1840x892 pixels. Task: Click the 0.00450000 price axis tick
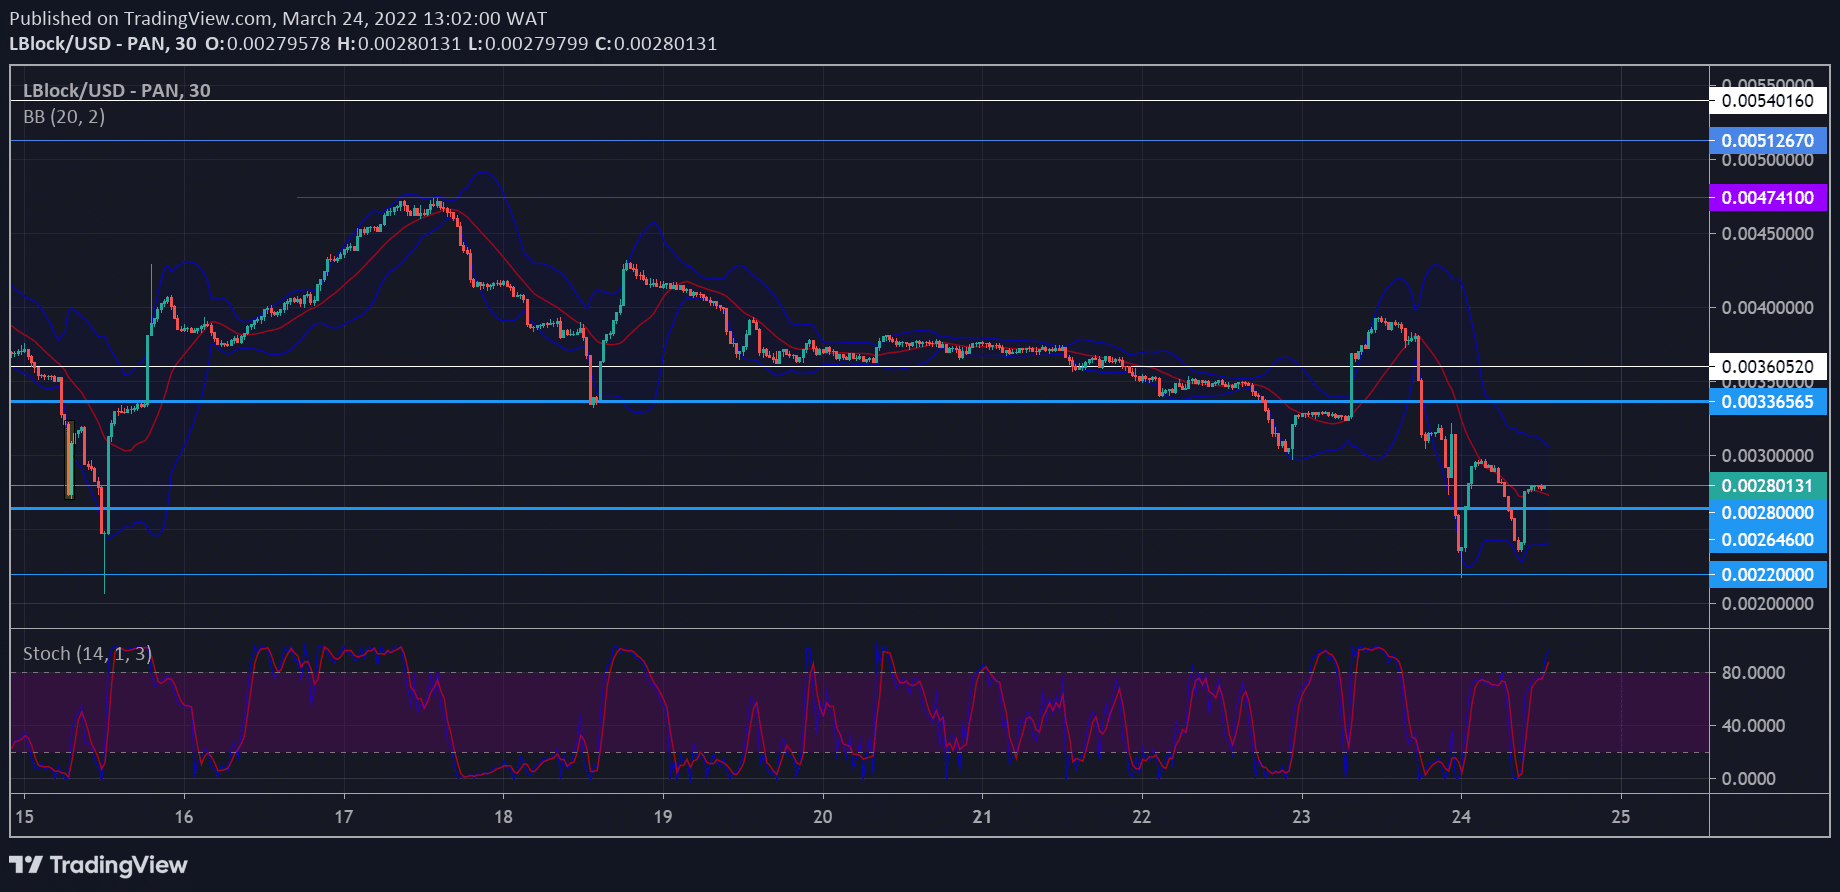[1767, 234]
